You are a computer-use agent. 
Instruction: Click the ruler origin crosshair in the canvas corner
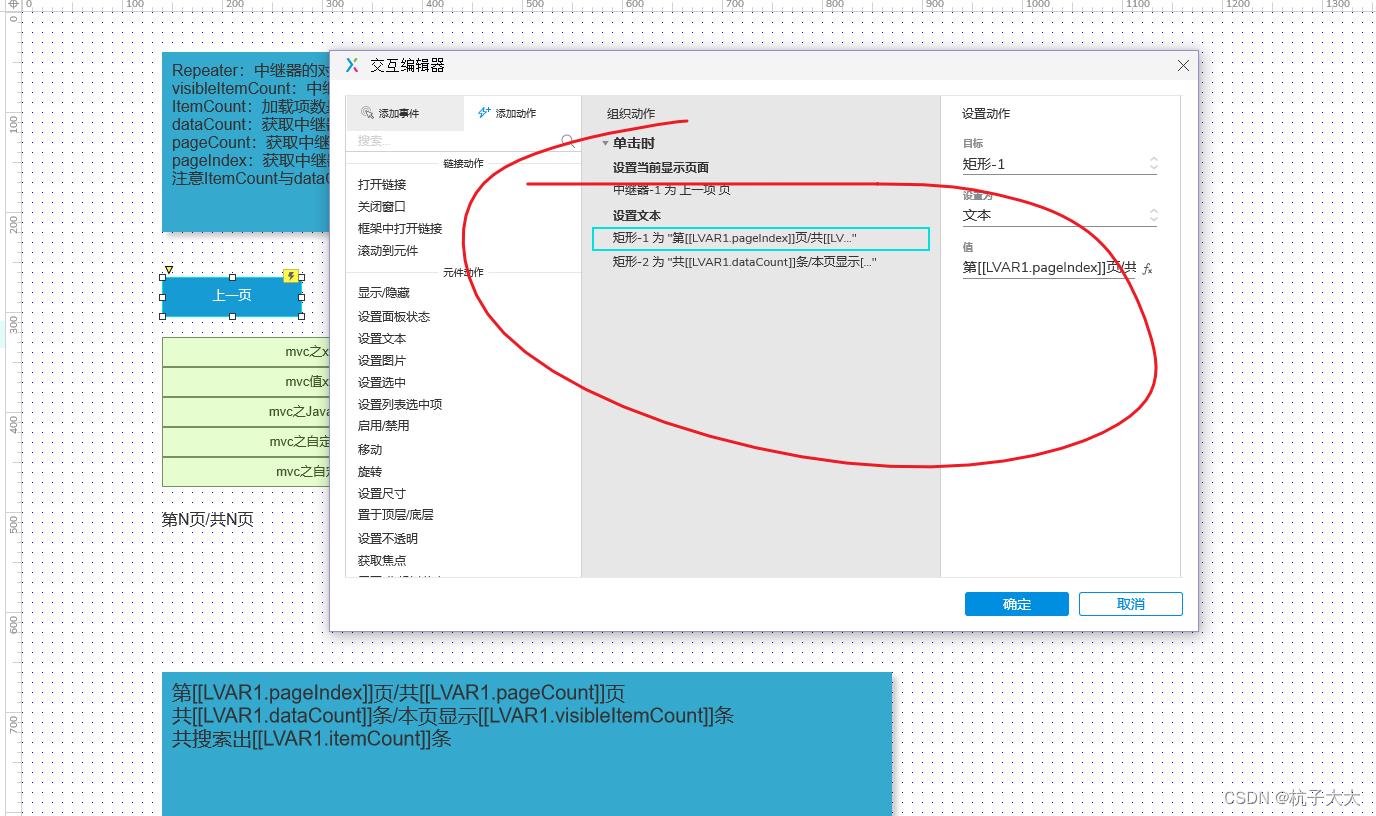[x=13, y=5]
